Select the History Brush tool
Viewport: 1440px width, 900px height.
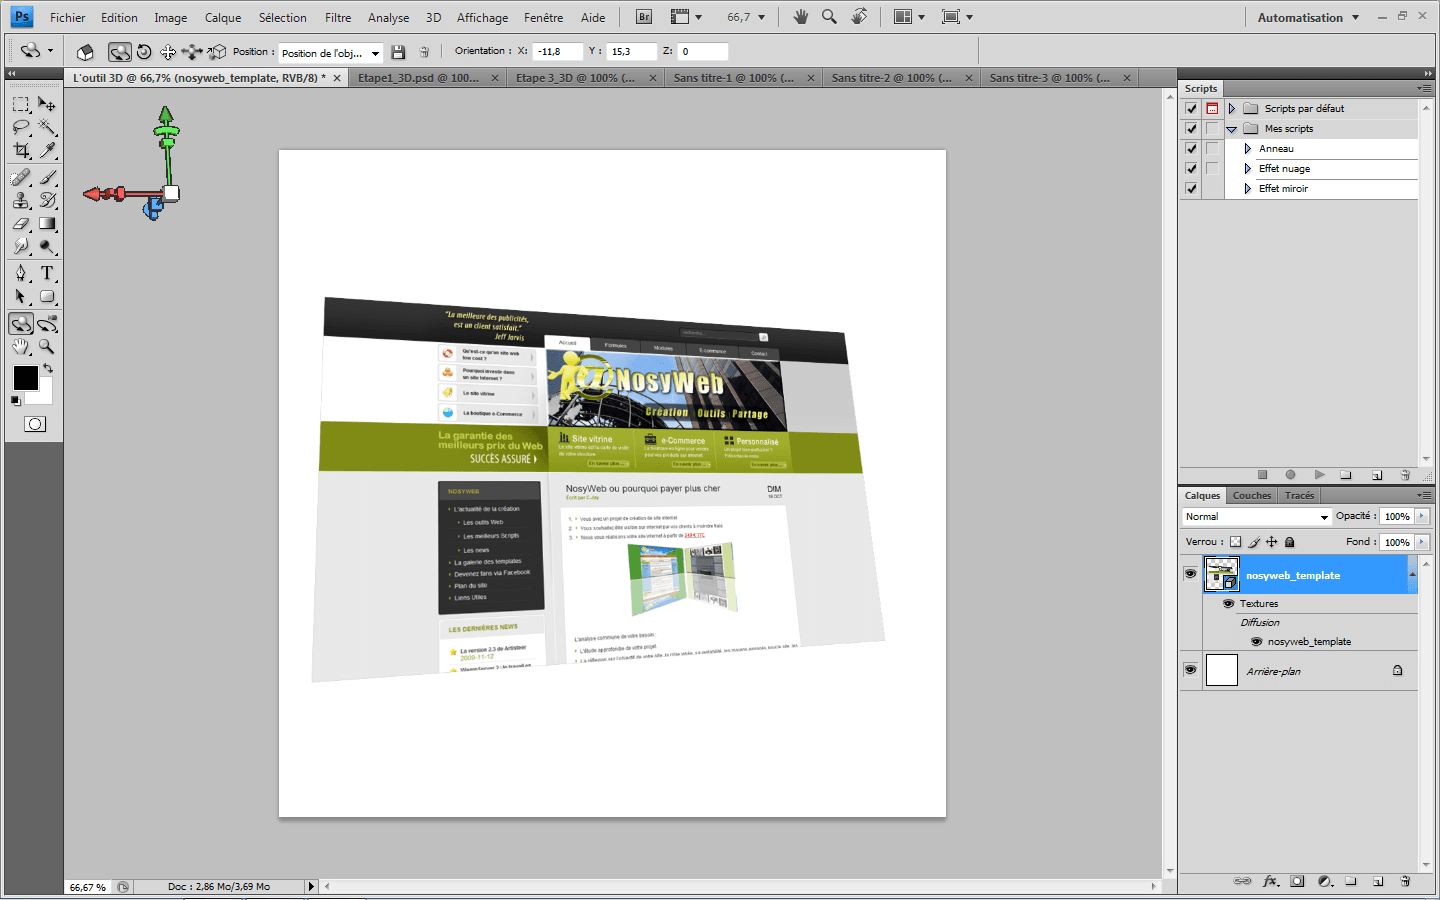pos(47,201)
